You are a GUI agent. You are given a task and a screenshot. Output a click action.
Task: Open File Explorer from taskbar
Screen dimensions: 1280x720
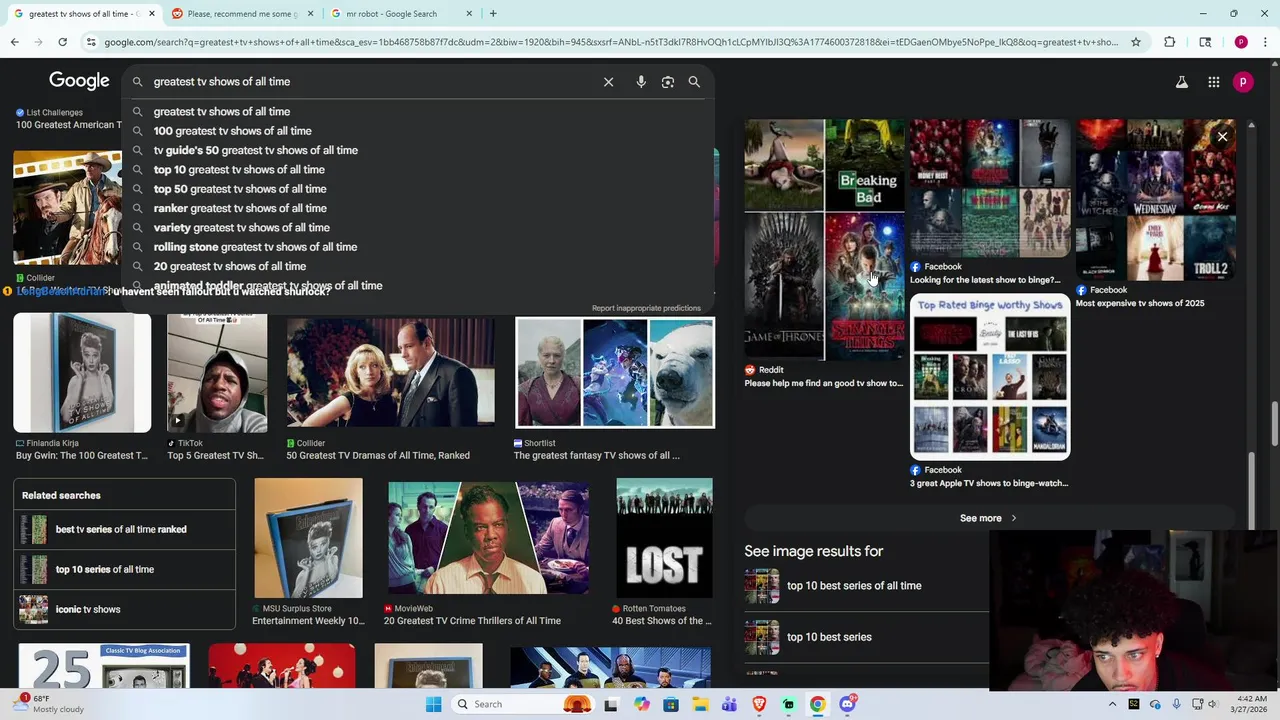click(x=700, y=704)
